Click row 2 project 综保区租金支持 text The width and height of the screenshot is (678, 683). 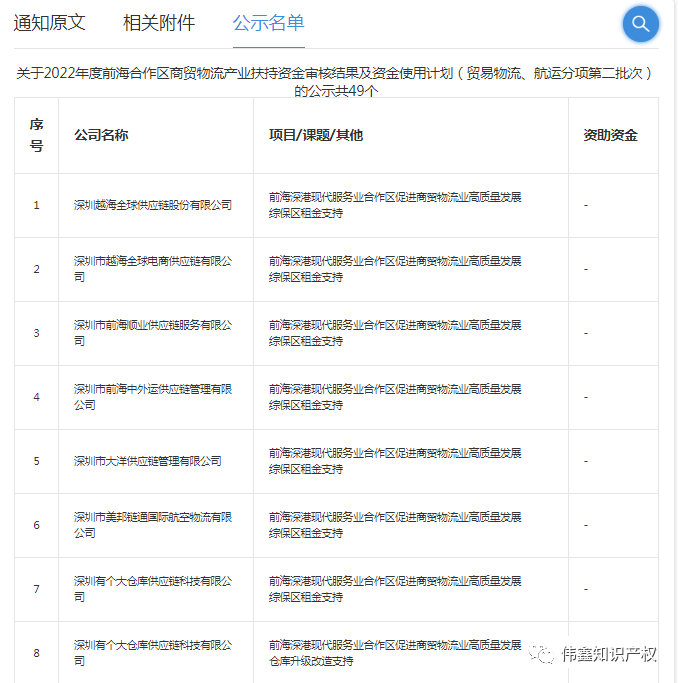point(306,277)
